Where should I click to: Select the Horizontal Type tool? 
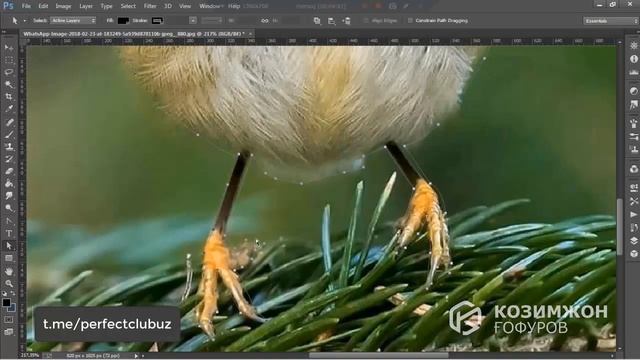[9, 233]
